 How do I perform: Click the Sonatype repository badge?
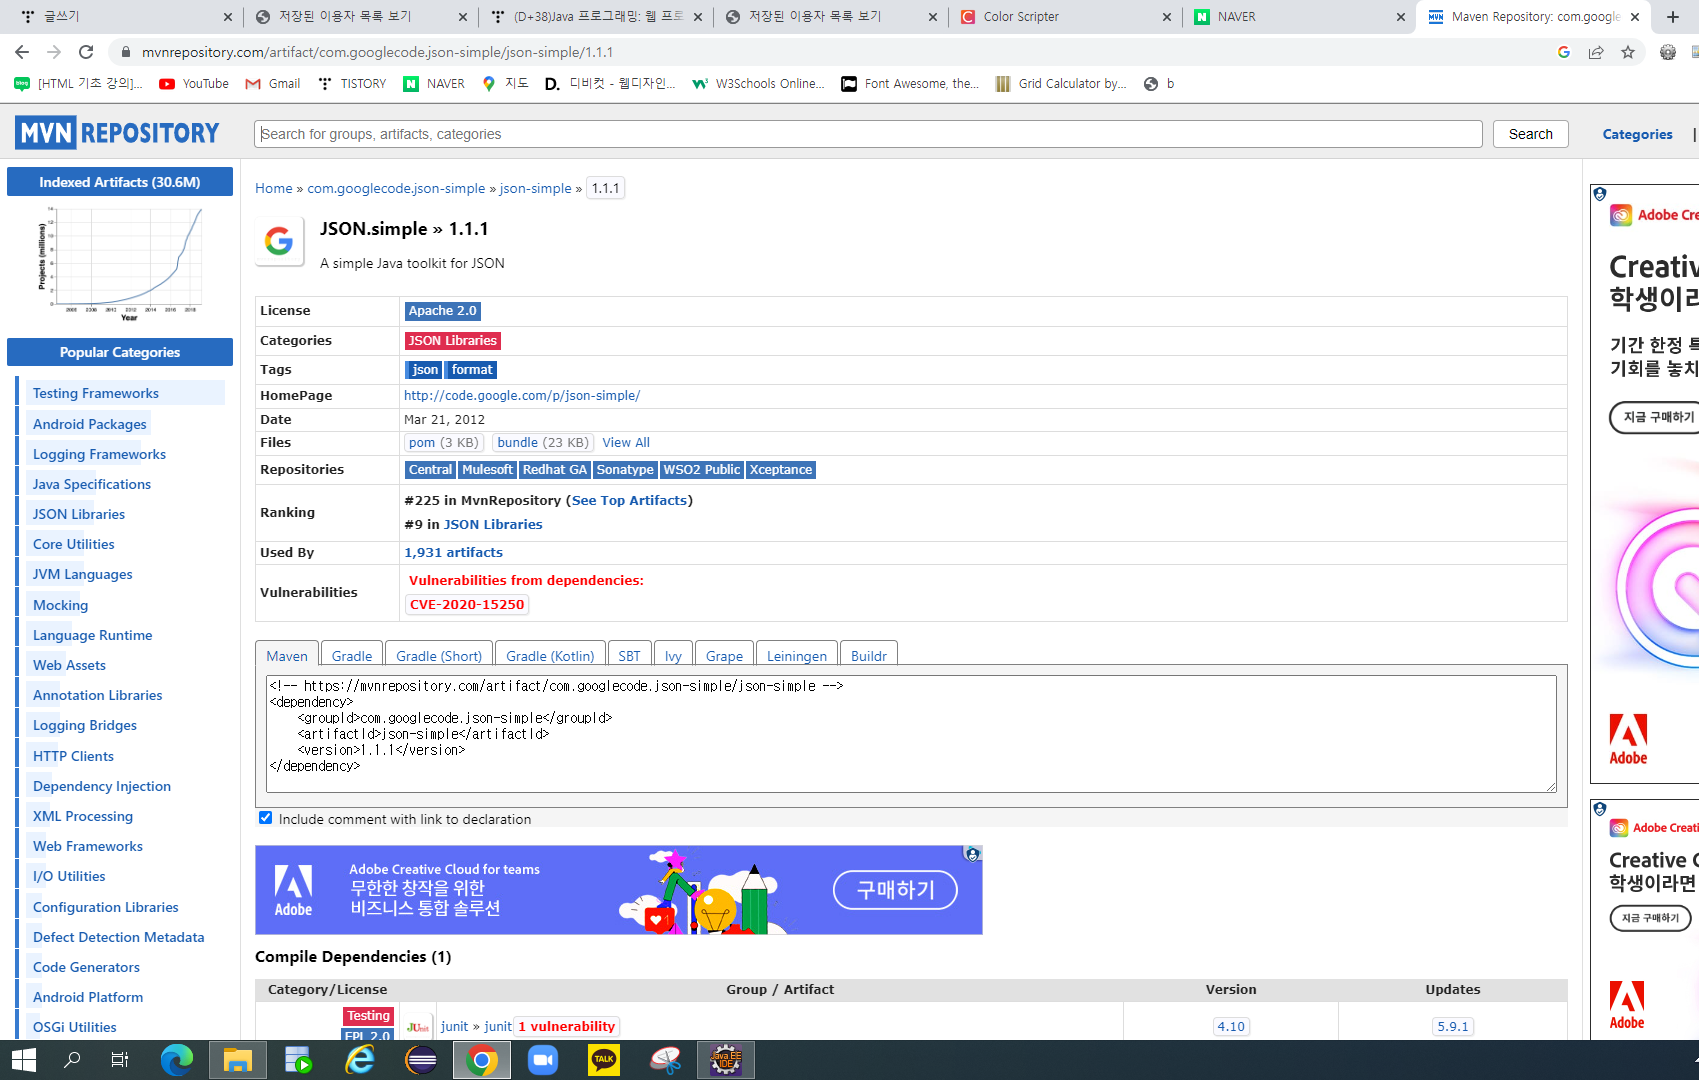point(625,470)
